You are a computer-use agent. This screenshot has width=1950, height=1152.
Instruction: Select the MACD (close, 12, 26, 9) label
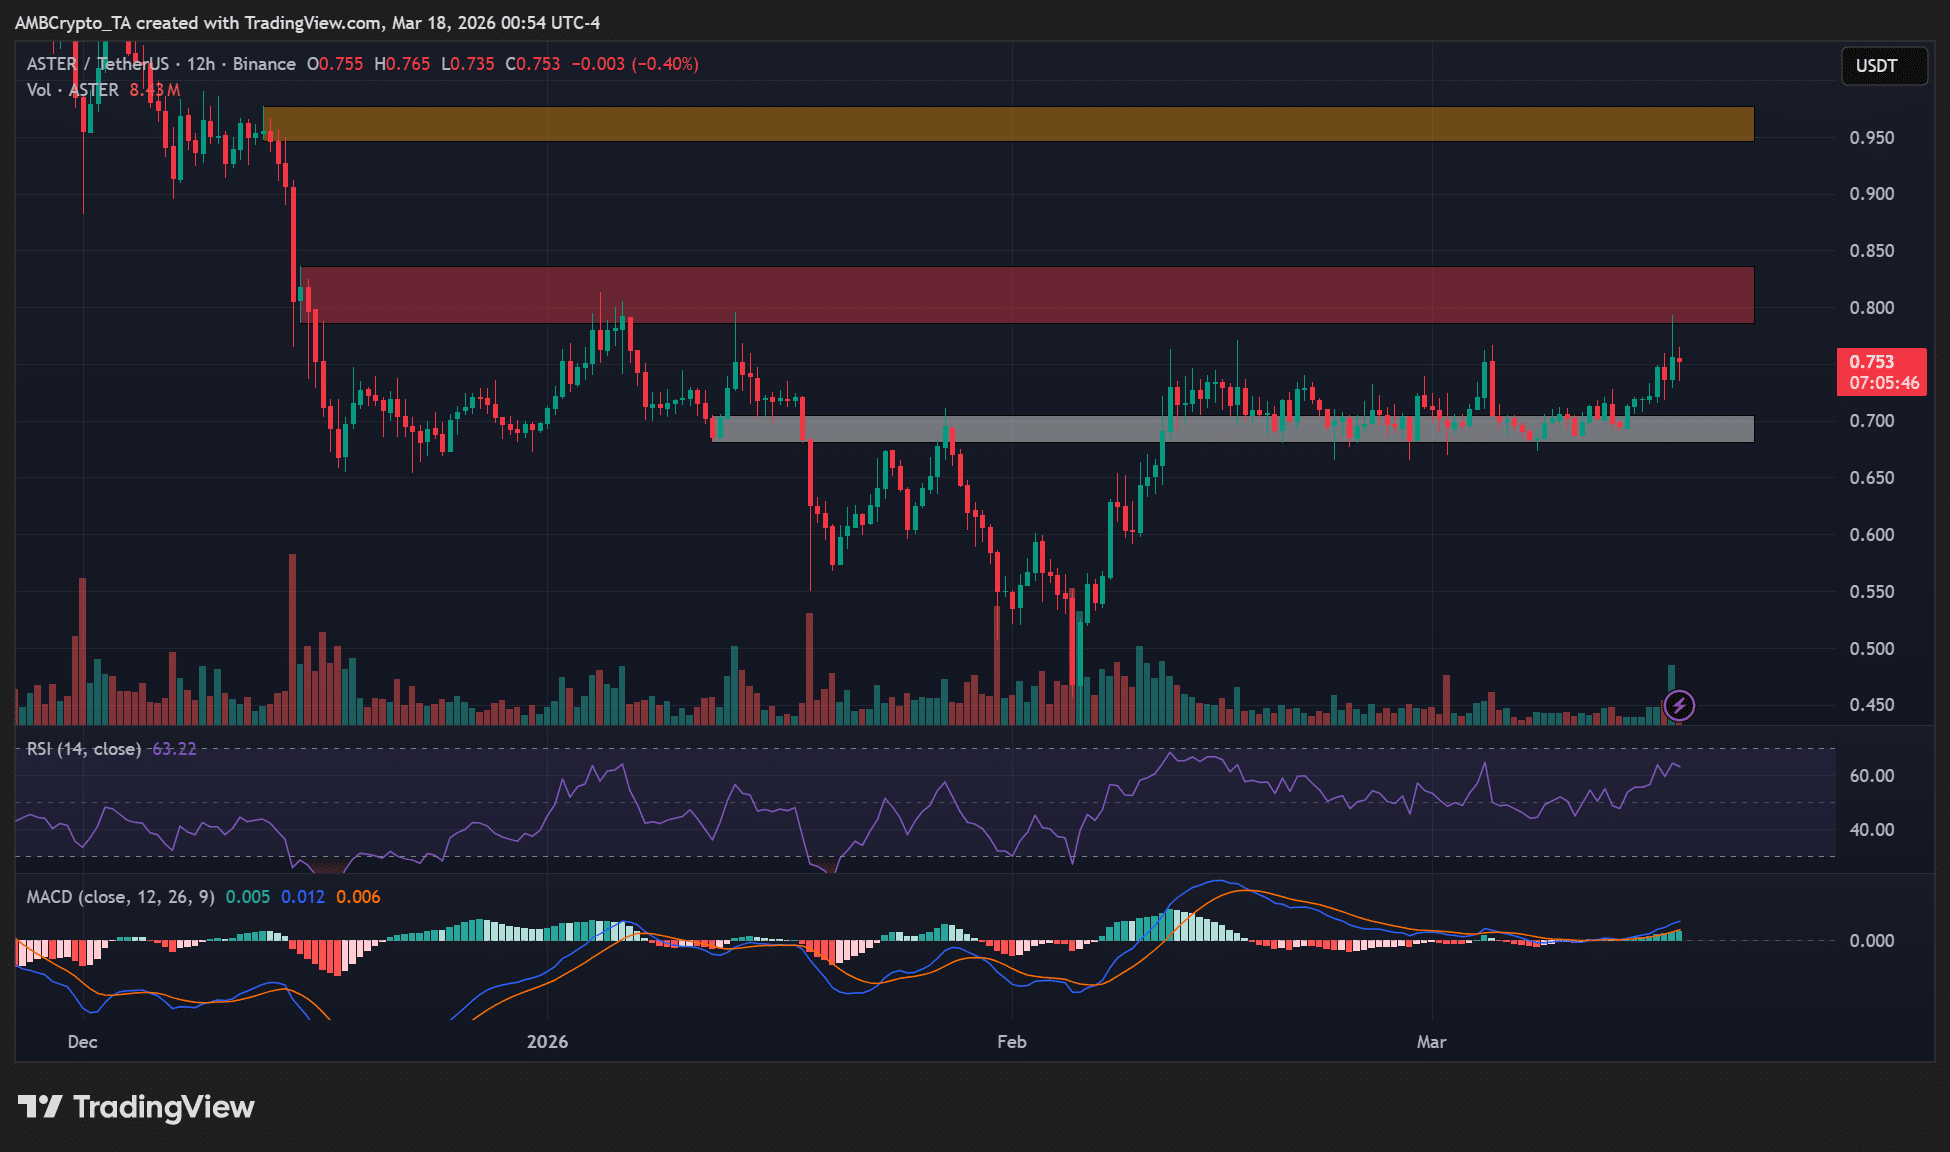pyautogui.click(x=120, y=897)
